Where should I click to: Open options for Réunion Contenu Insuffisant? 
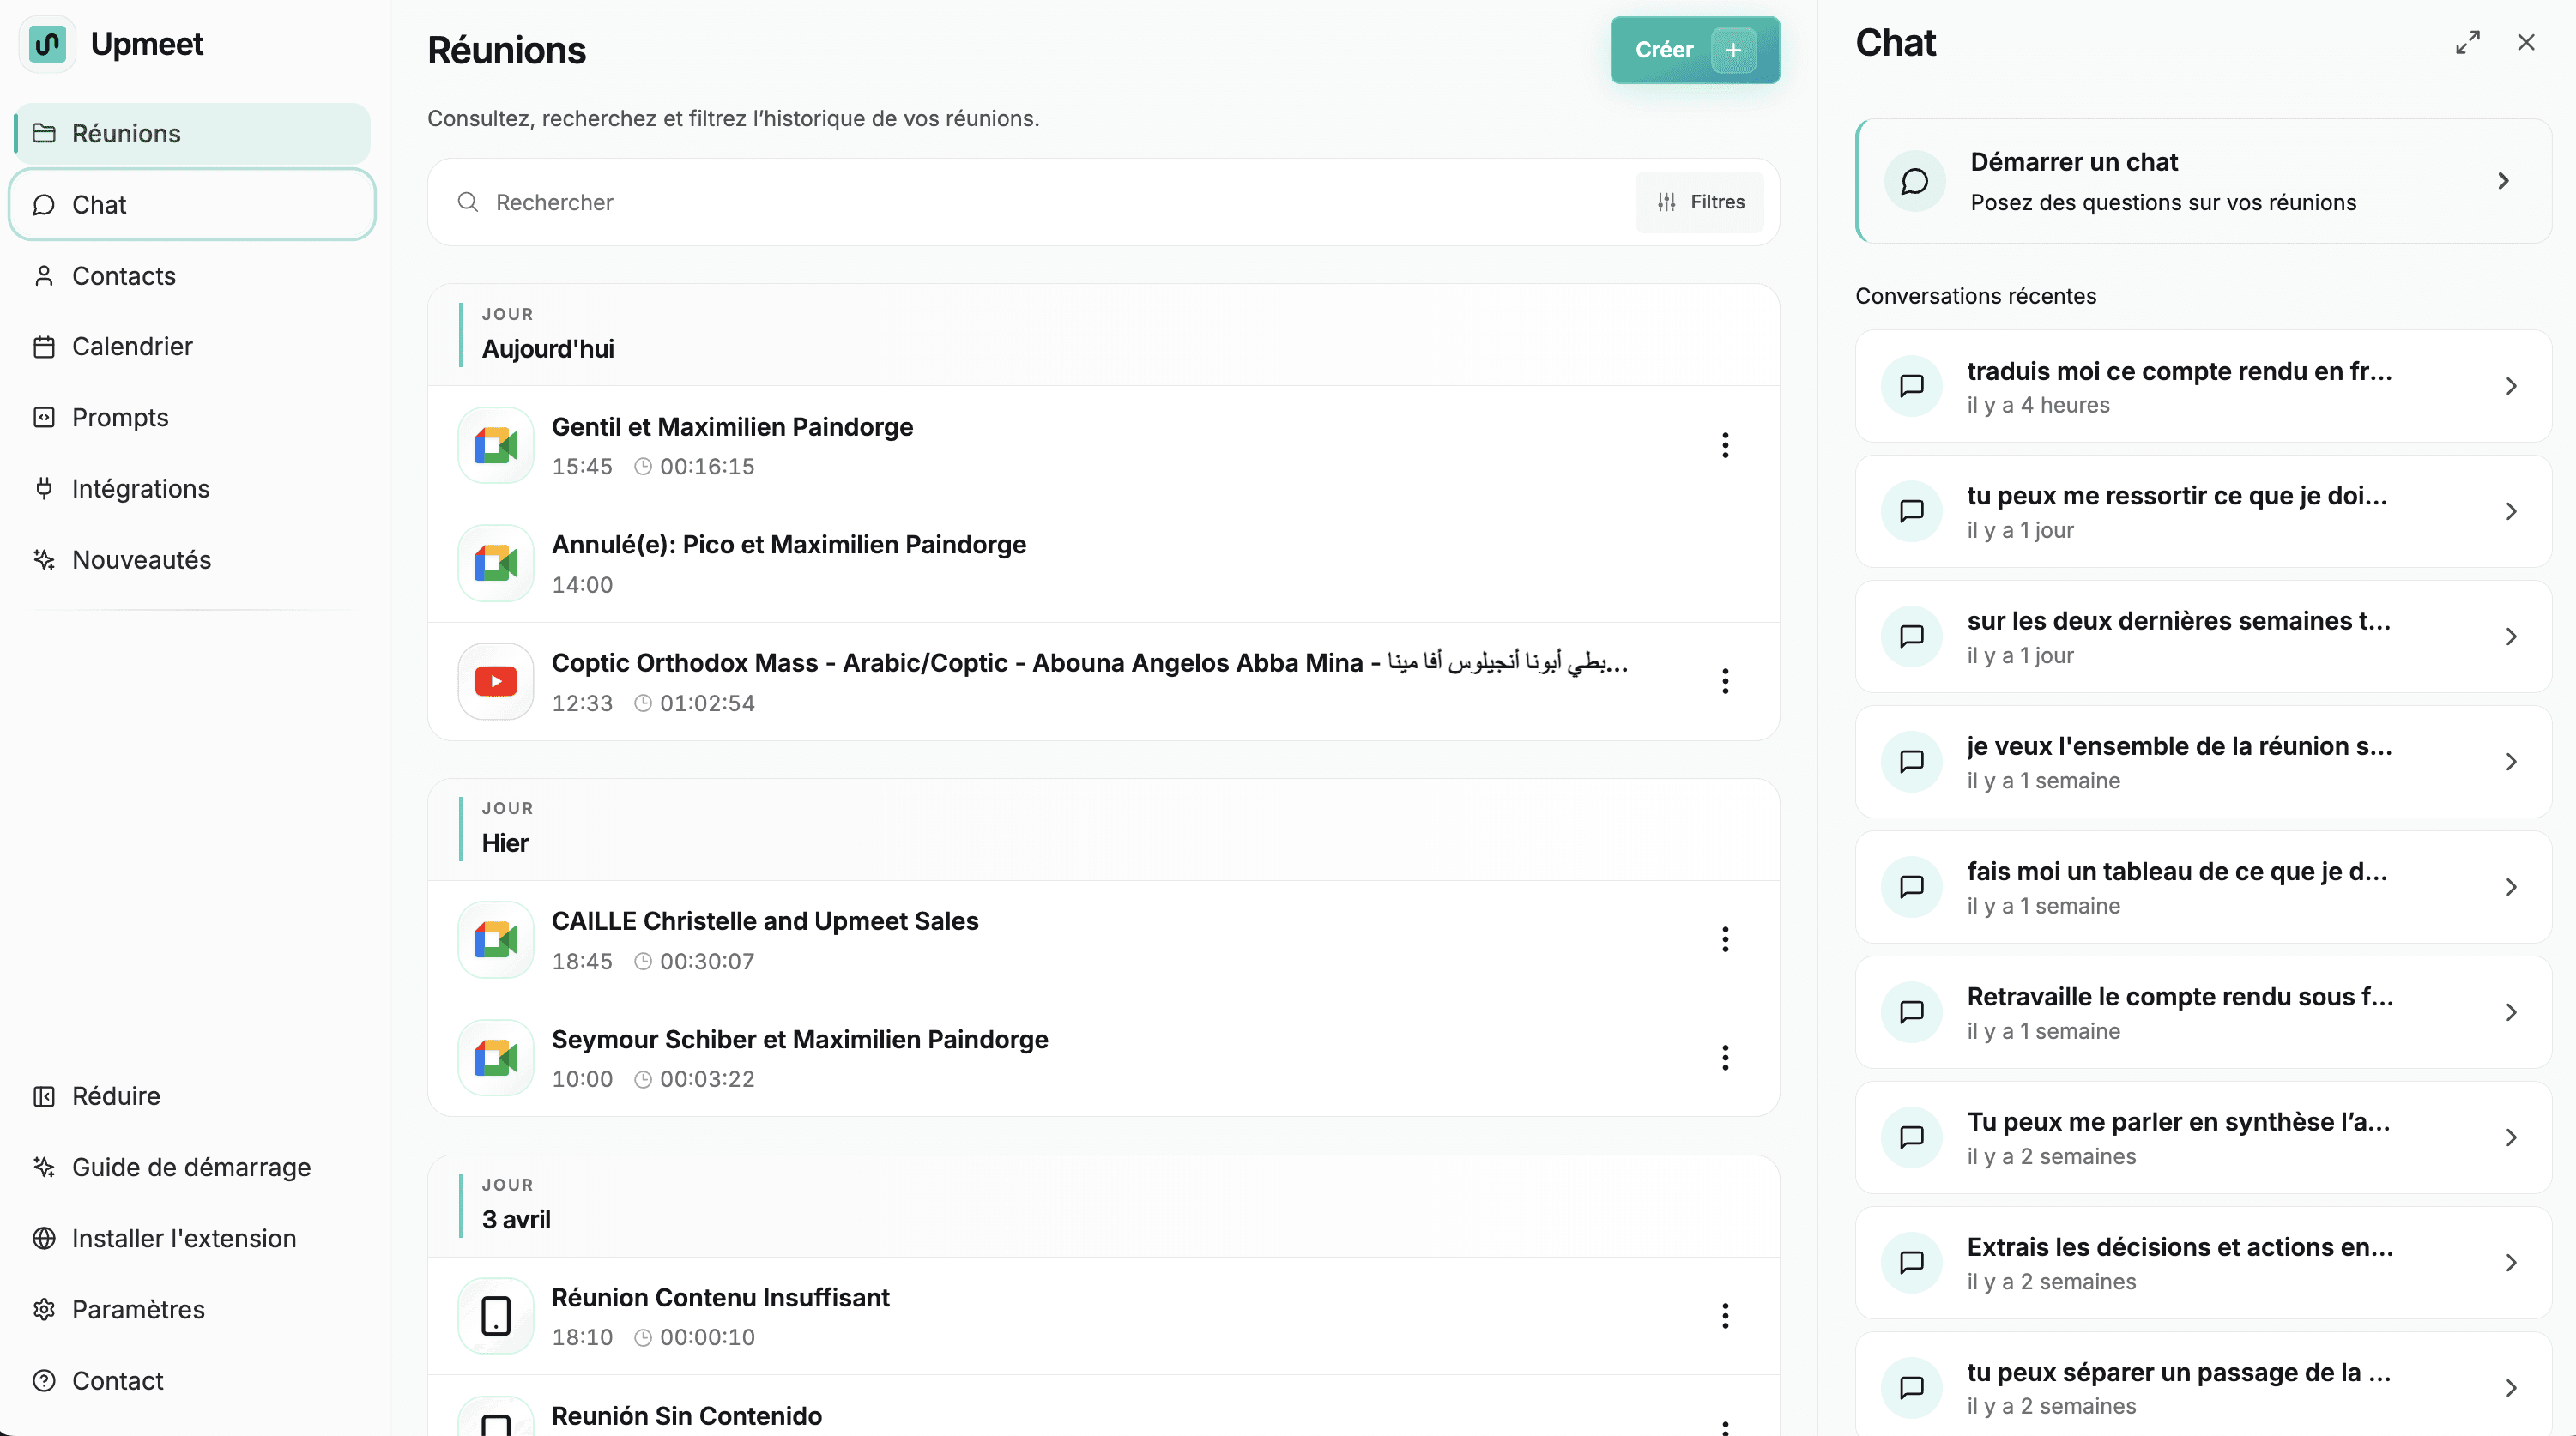pyautogui.click(x=1725, y=1316)
